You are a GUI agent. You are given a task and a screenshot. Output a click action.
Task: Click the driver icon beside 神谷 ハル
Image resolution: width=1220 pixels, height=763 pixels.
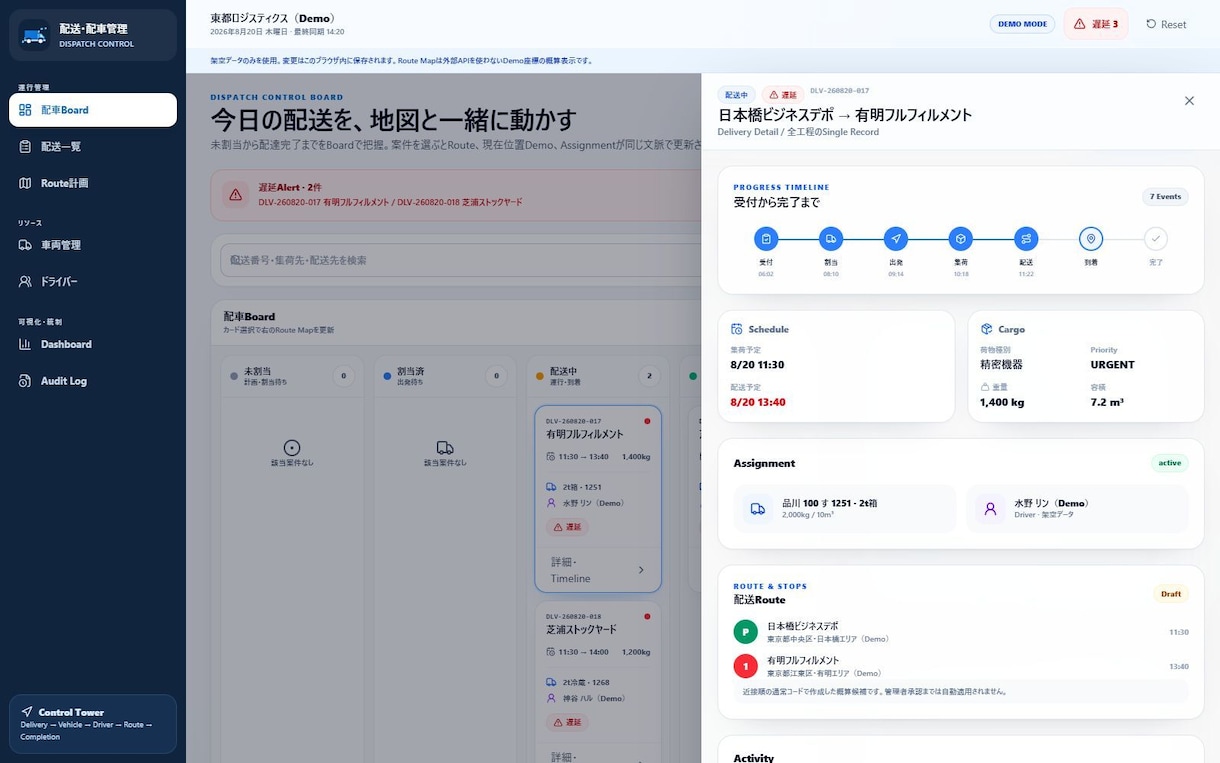[552, 698]
